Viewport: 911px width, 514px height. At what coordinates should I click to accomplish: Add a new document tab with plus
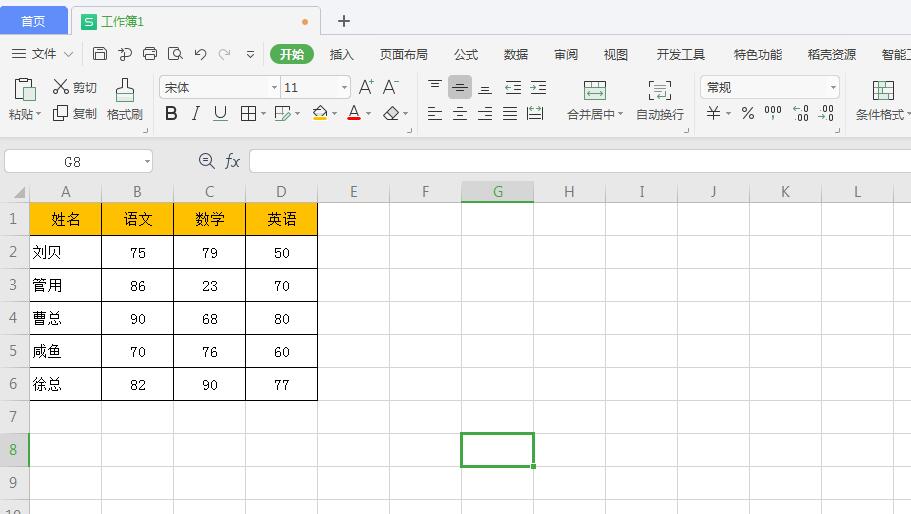pos(344,21)
